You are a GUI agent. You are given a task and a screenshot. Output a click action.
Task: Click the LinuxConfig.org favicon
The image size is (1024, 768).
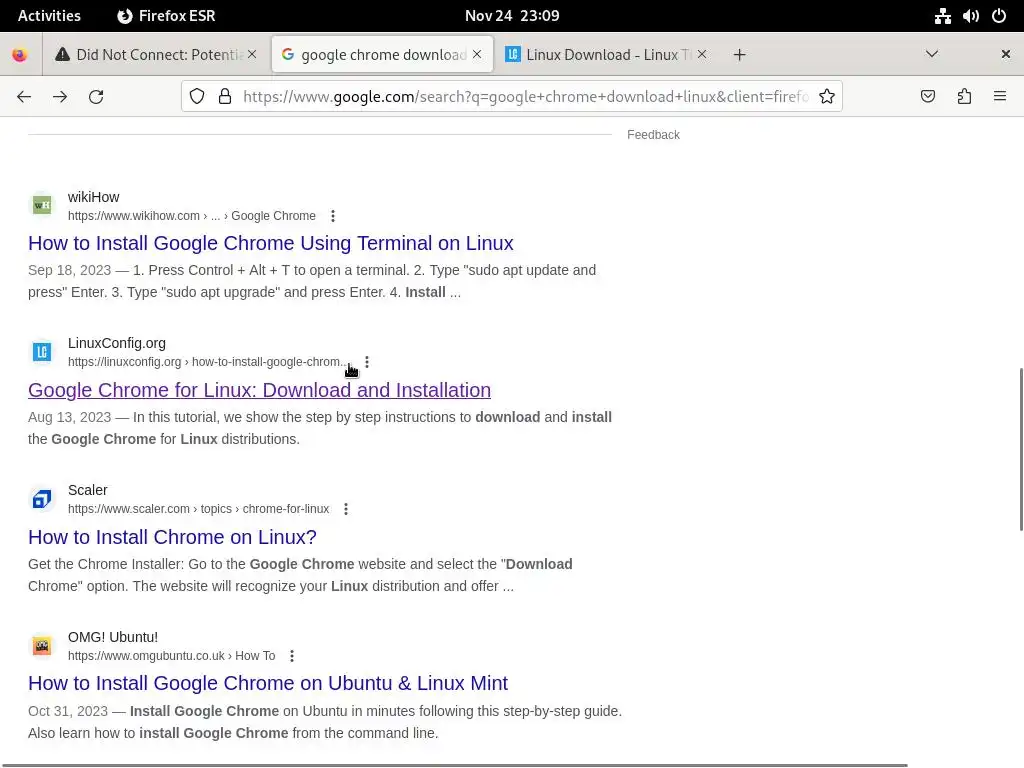pyautogui.click(x=42, y=352)
